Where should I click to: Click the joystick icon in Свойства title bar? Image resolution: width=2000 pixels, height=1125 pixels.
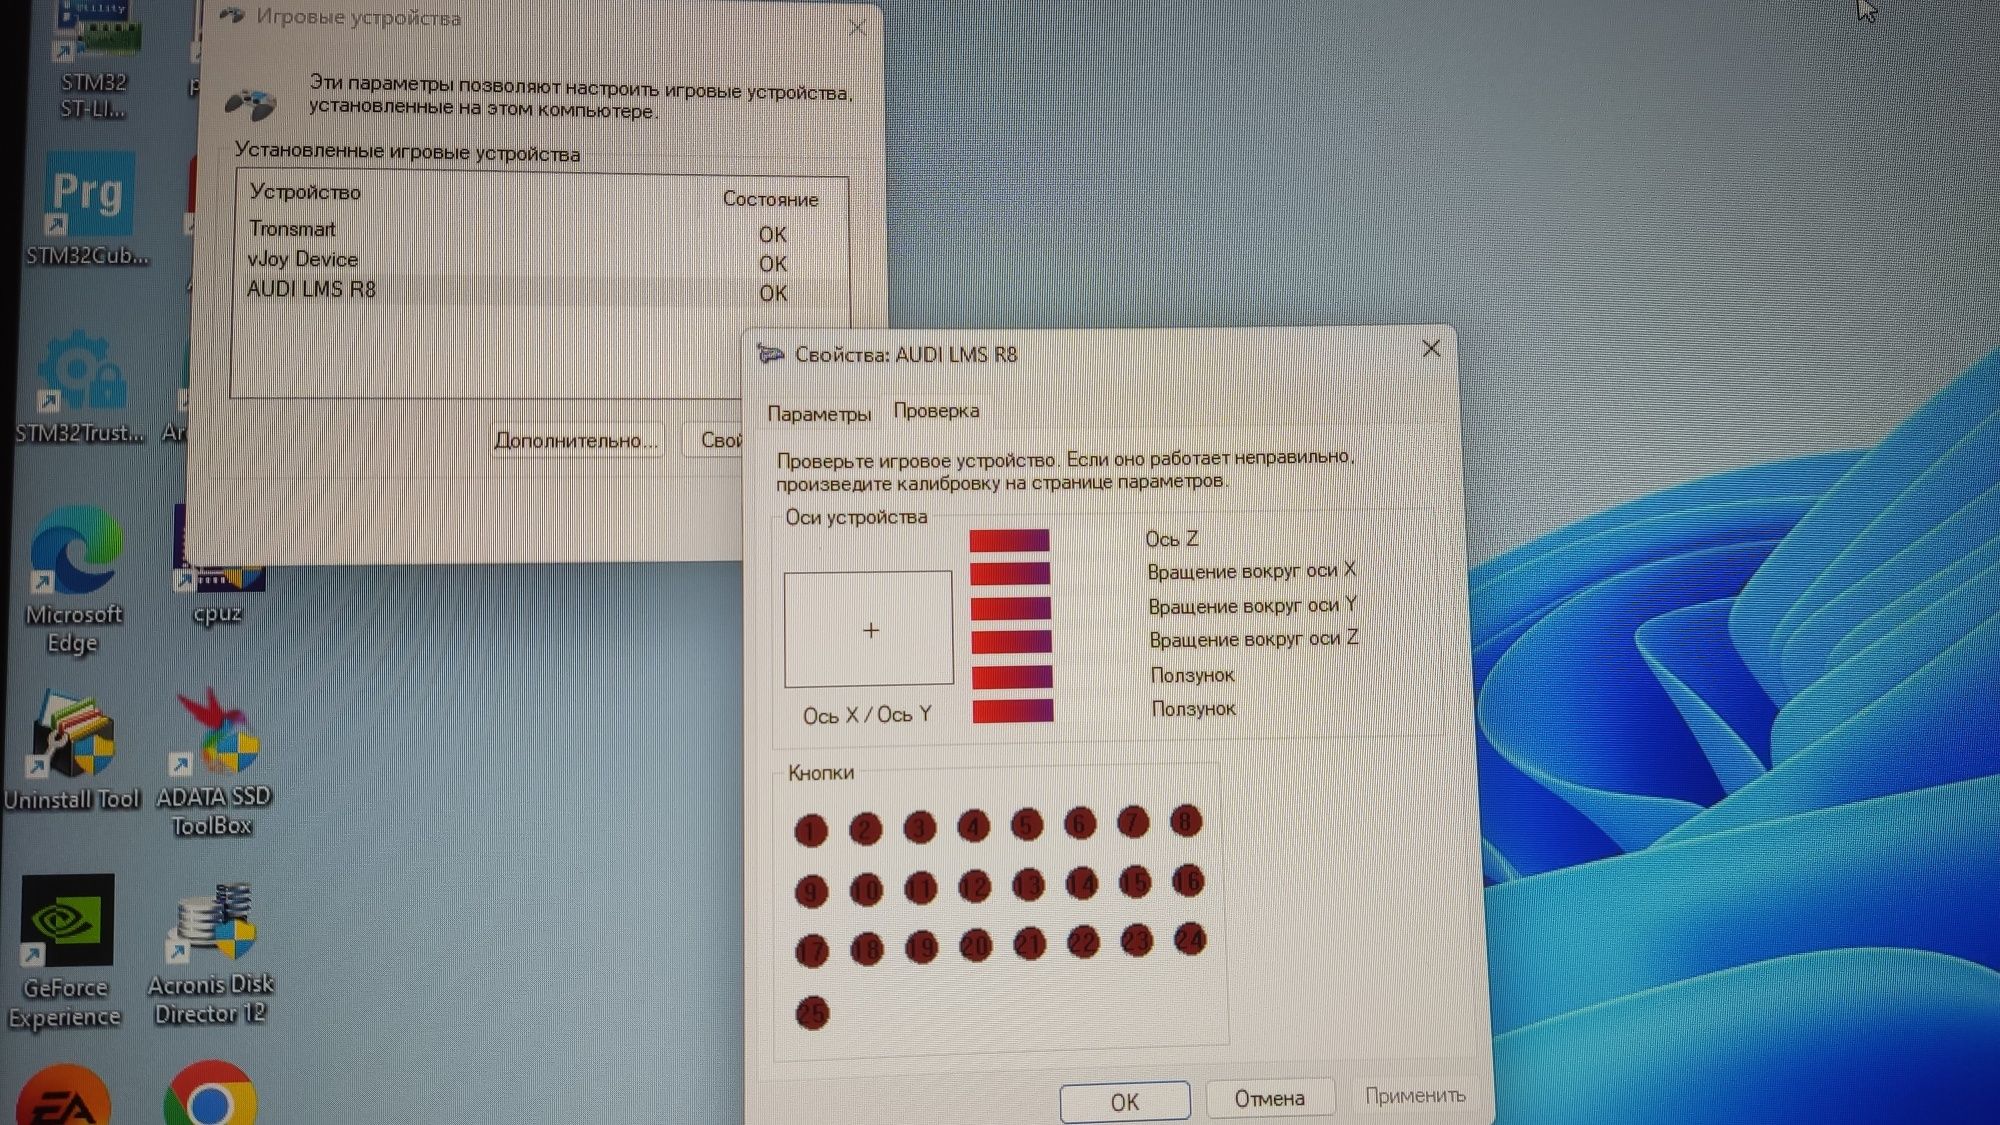click(x=770, y=353)
